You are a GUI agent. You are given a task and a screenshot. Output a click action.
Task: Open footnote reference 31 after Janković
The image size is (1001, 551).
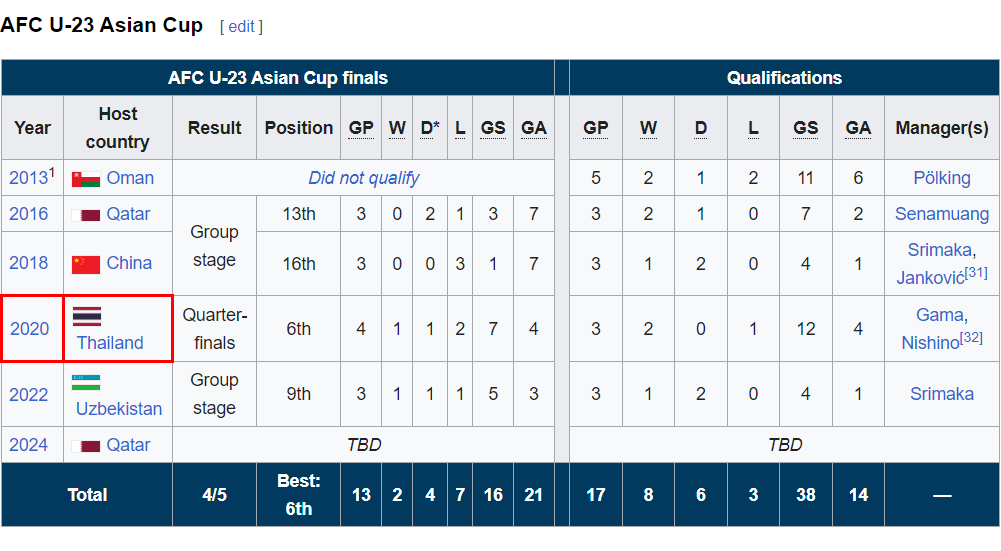(976, 273)
